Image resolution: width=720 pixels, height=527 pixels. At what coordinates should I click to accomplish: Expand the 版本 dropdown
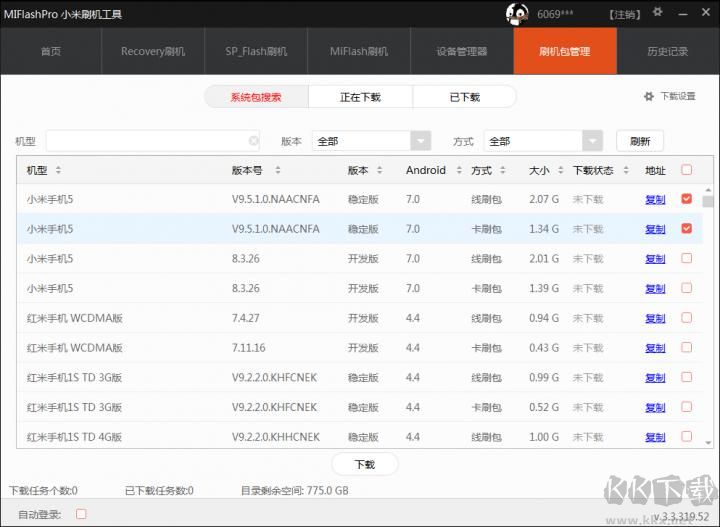(420, 141)
